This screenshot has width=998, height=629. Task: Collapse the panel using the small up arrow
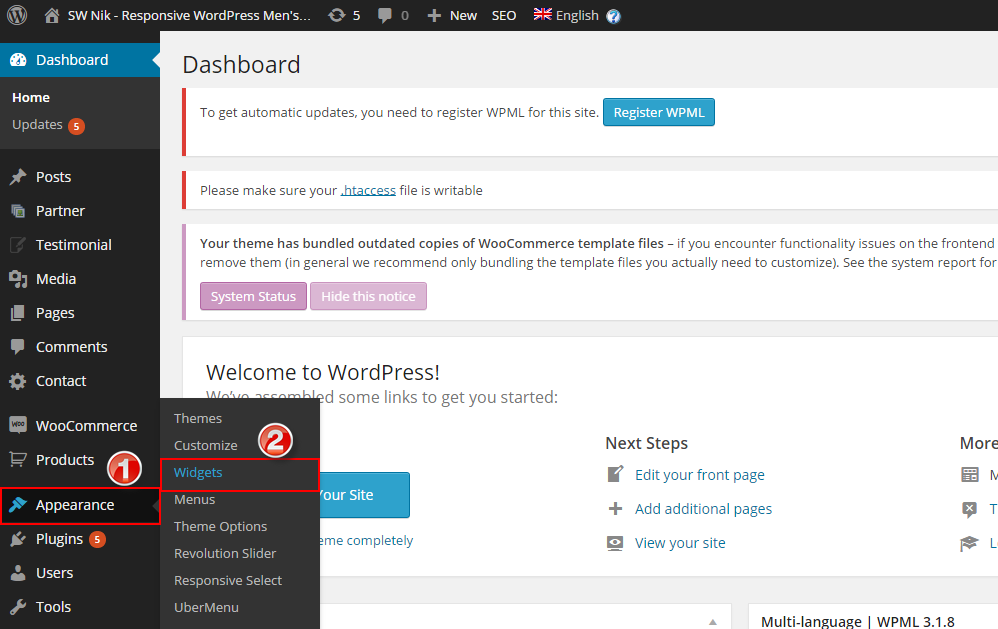point(713,621)
